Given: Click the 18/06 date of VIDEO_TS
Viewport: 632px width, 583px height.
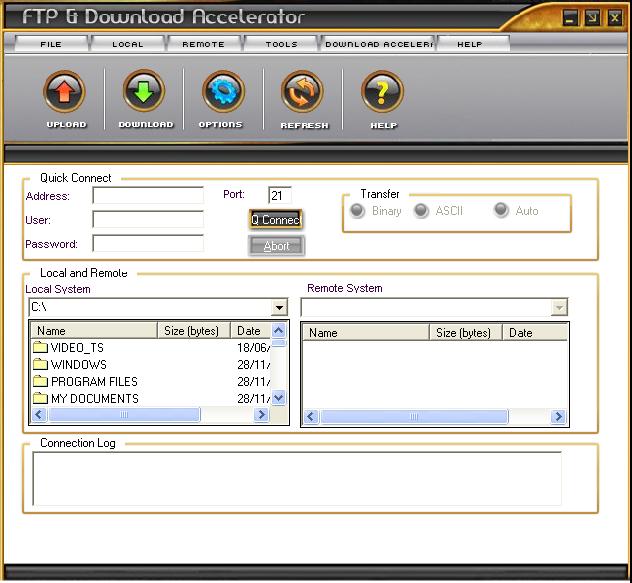Looking at the screenshot, I should 254,348.
